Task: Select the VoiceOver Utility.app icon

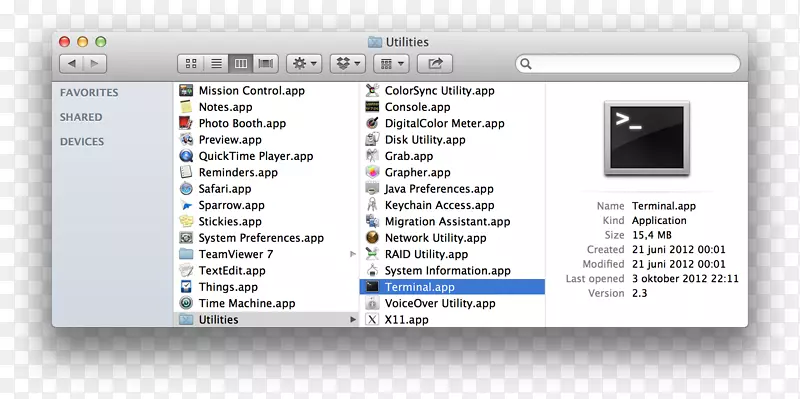Action: pyautogui.click(x=373, y=303)
